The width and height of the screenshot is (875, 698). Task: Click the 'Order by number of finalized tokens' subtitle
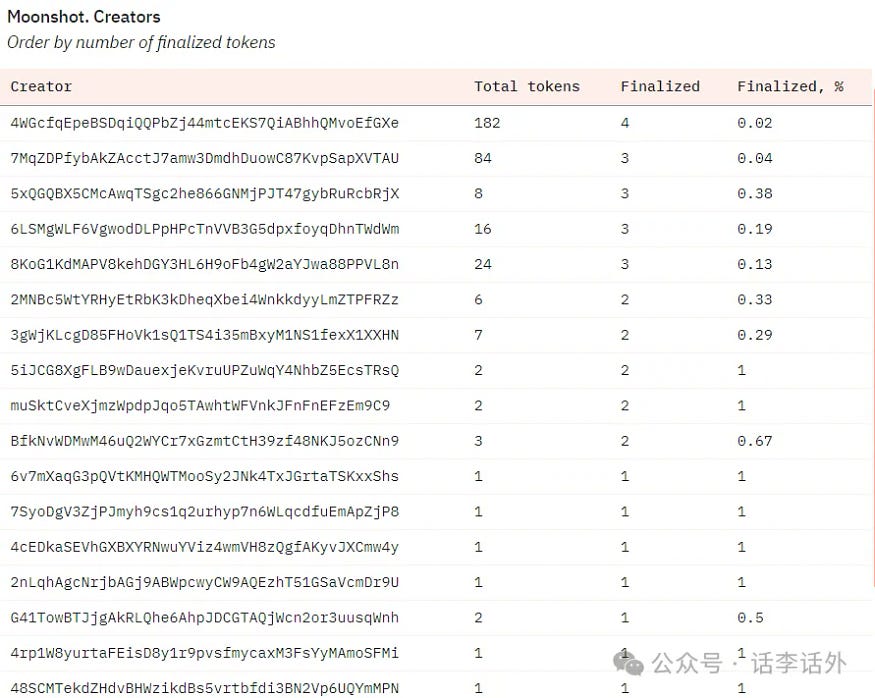click(141, 43)
